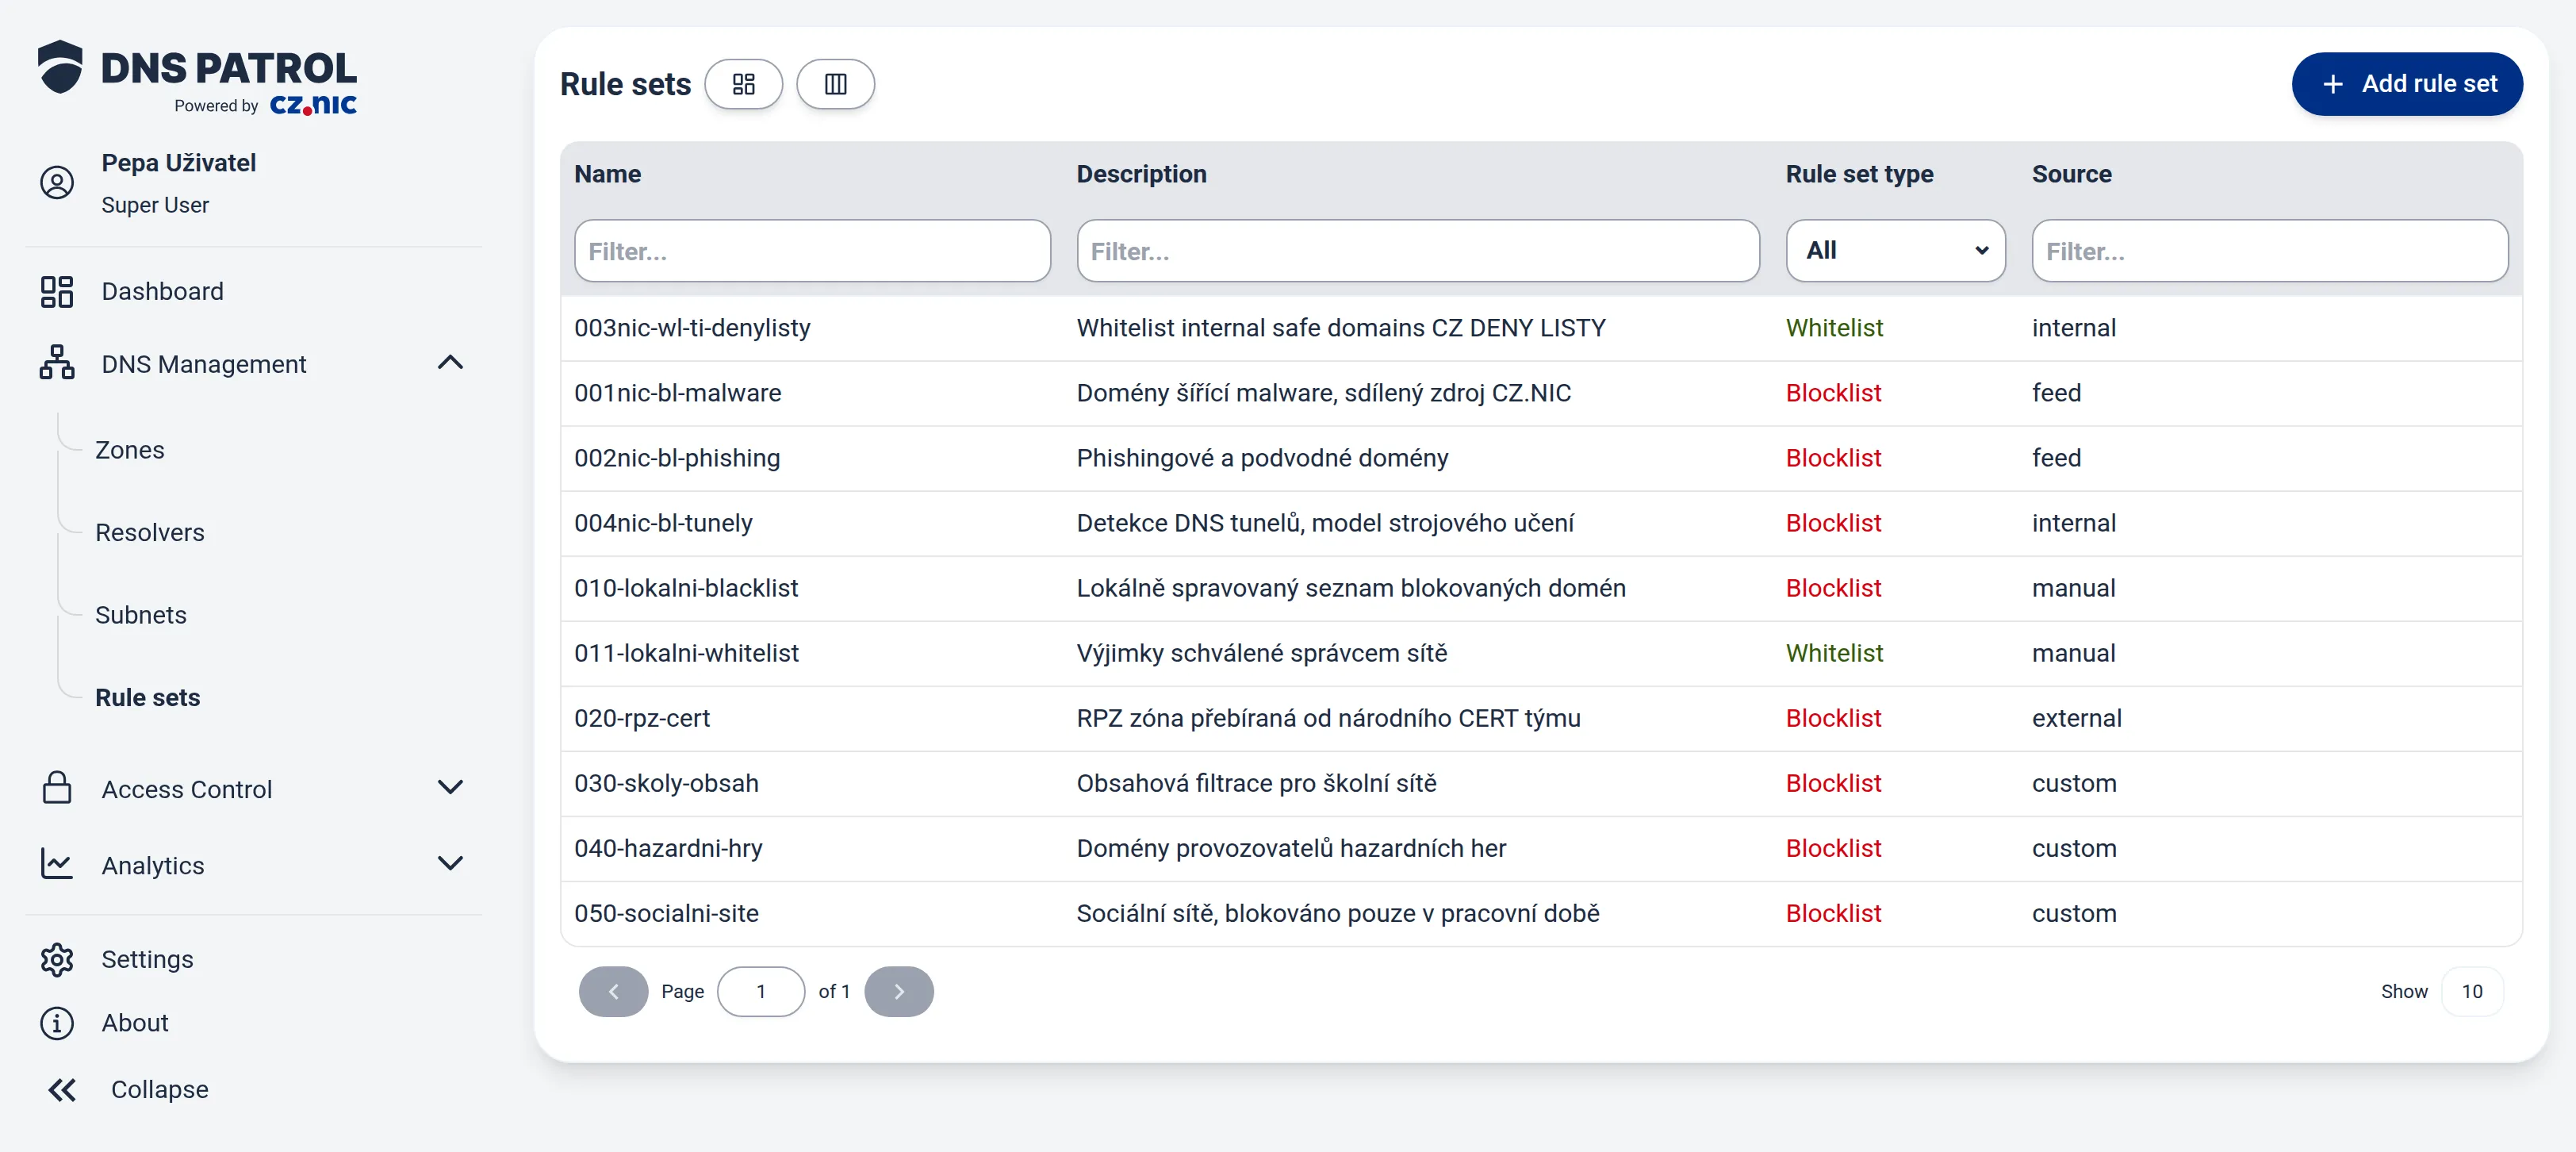Focus the Name filter field
The image size is (2576, 1152).
[812, 251]
